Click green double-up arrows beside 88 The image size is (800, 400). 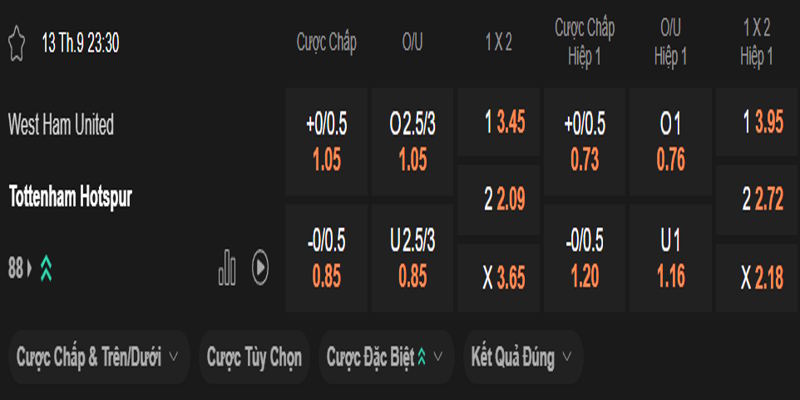pyautogui.click(x=47, y=268)
